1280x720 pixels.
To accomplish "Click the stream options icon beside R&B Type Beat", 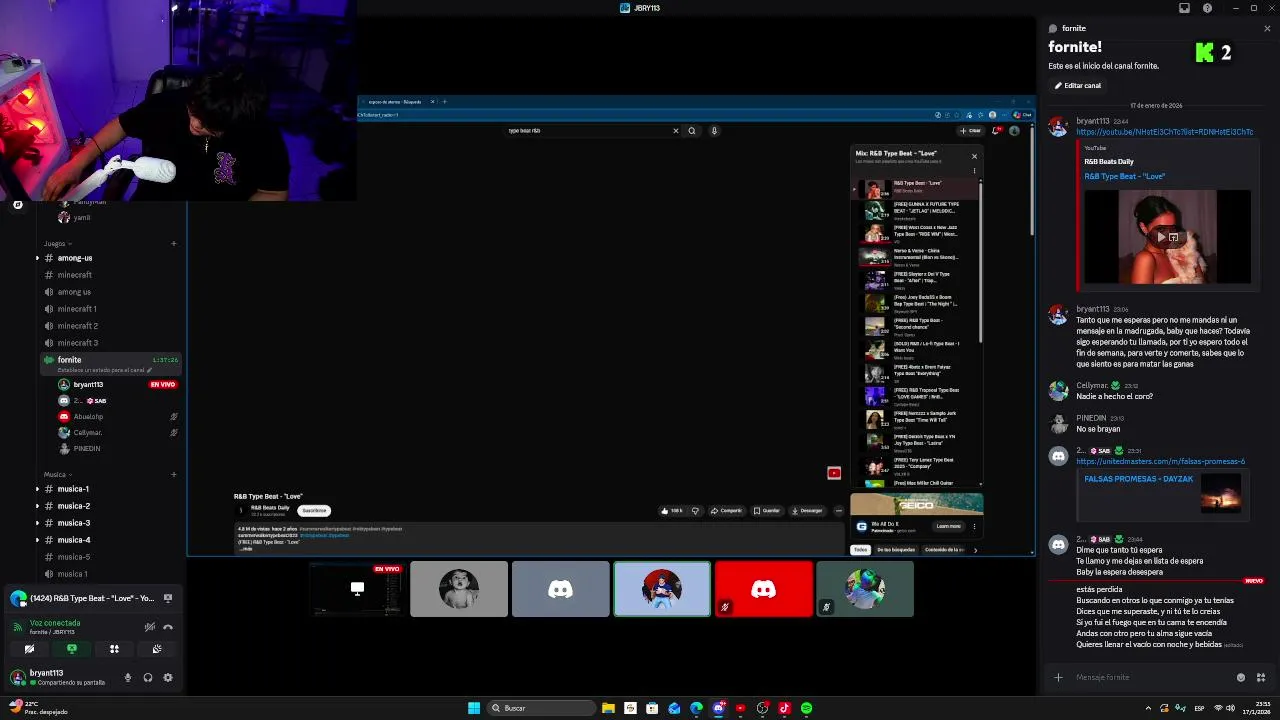I will (168, 598).
